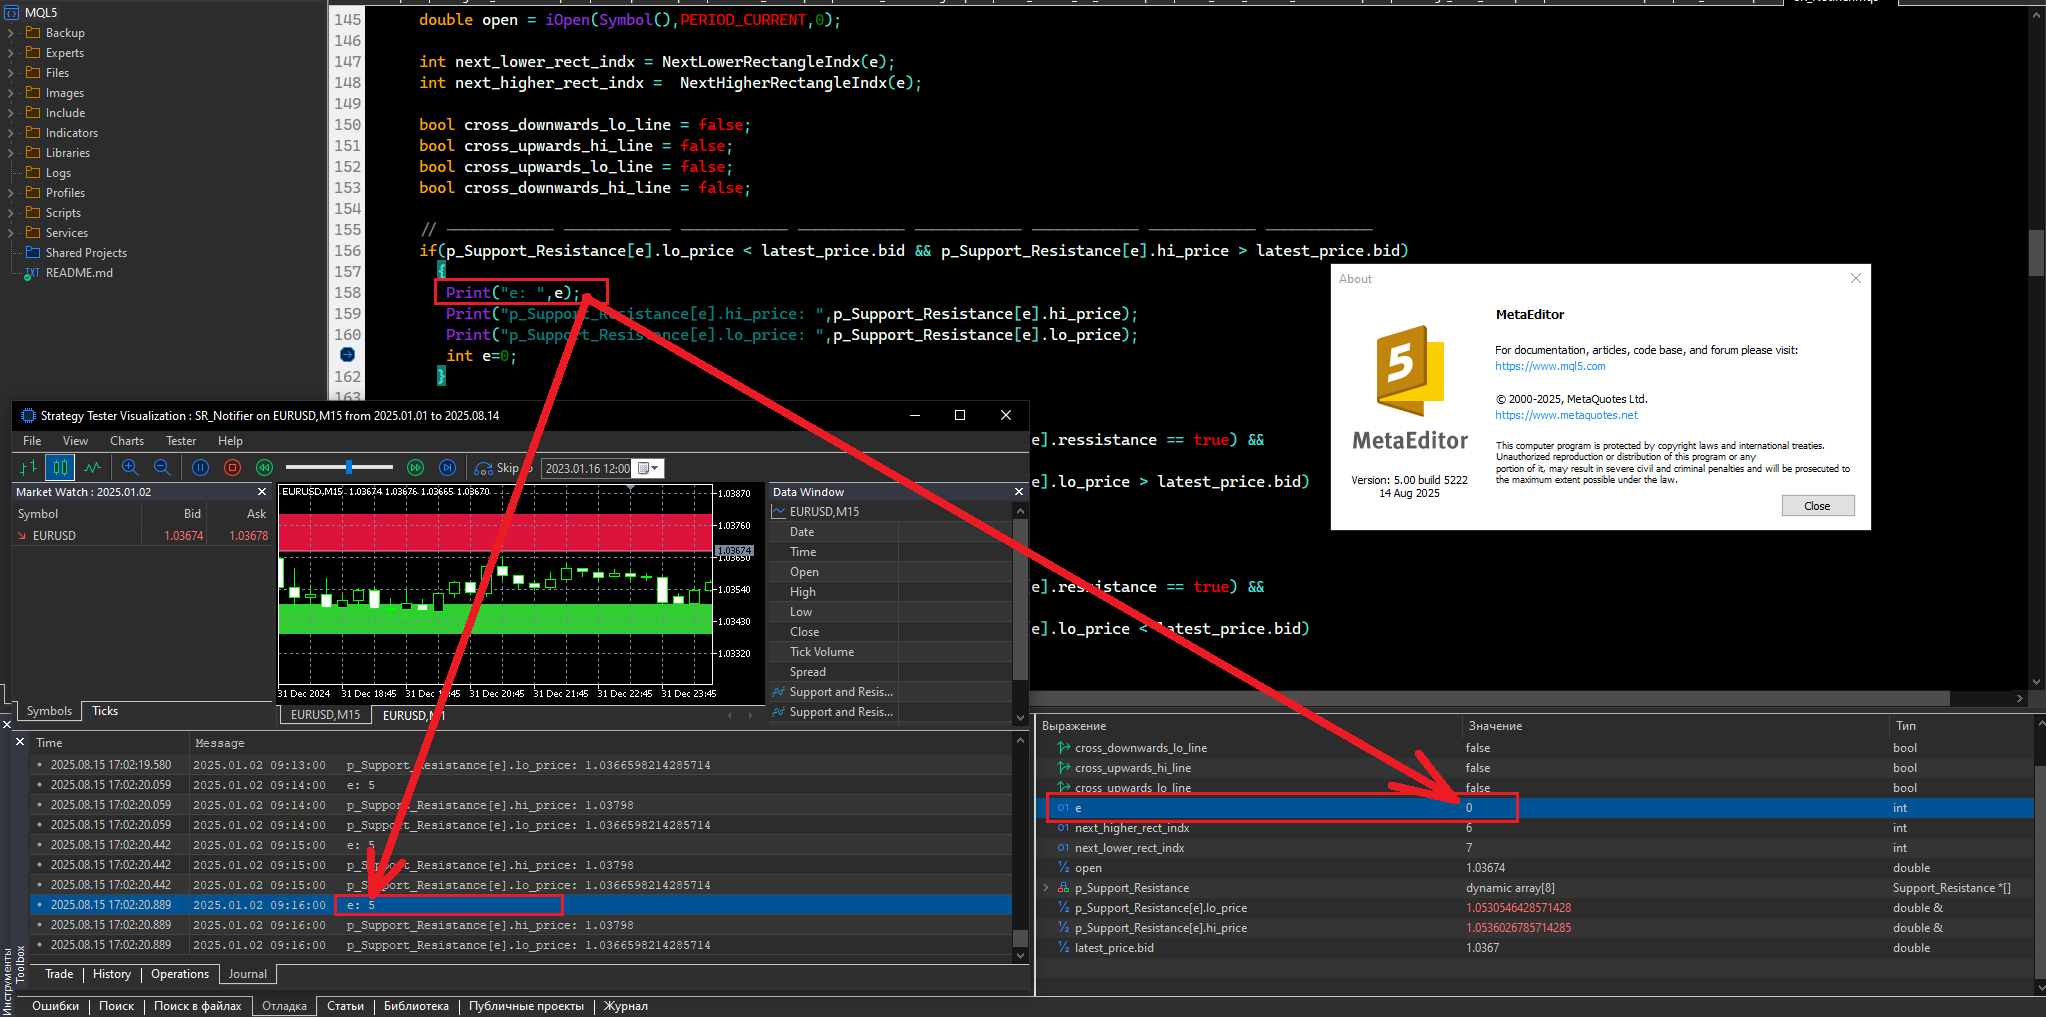Expand the Experts folder in navigator
2046x1017 pixels.
click(x=11, y=53)
